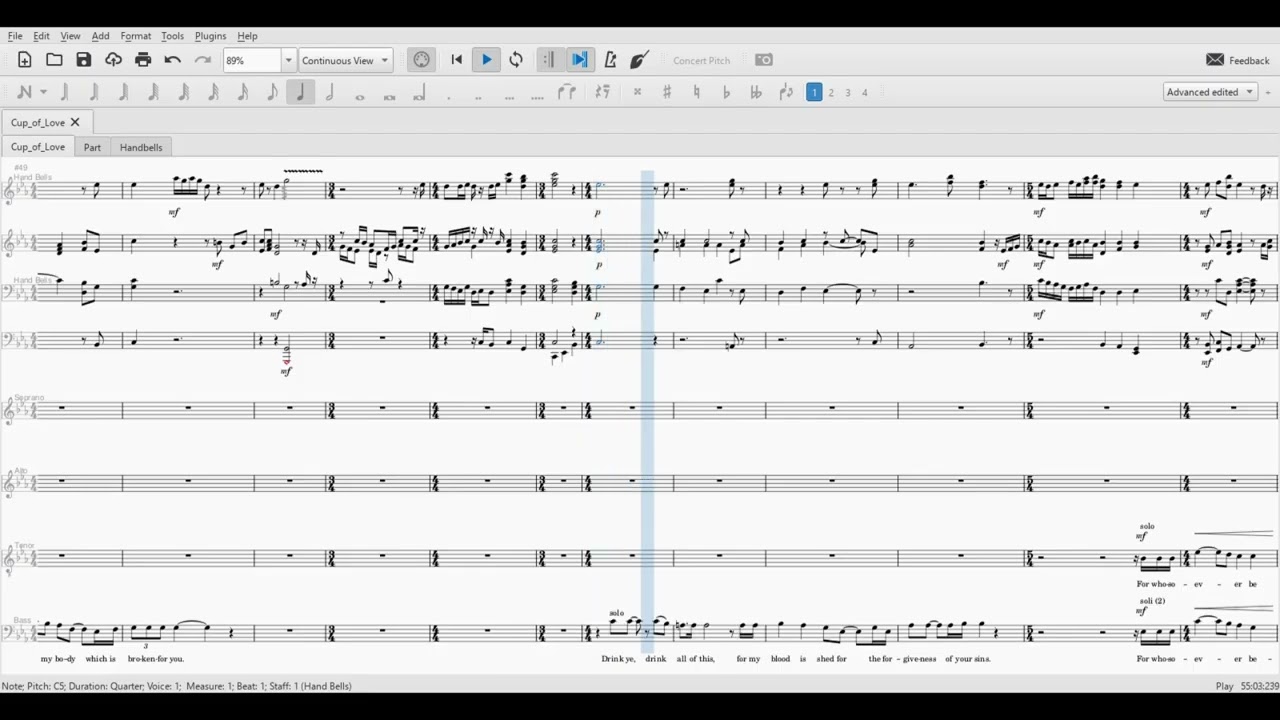This screenshot has width=1280, height=720.
Task: Toggle the metronome during playback
Action: click(x=610, y=60)
